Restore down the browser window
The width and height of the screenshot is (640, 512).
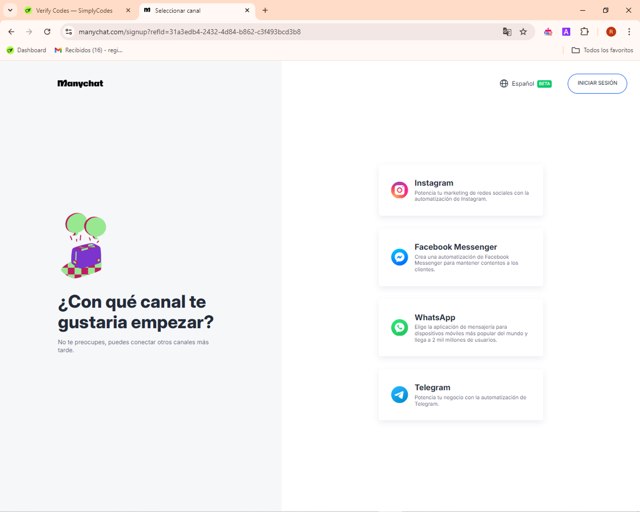pos(606,11)
